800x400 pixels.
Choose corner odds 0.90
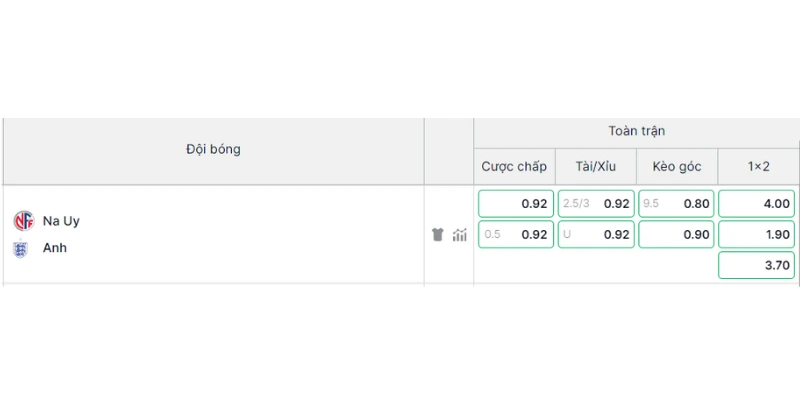point(676,234)
